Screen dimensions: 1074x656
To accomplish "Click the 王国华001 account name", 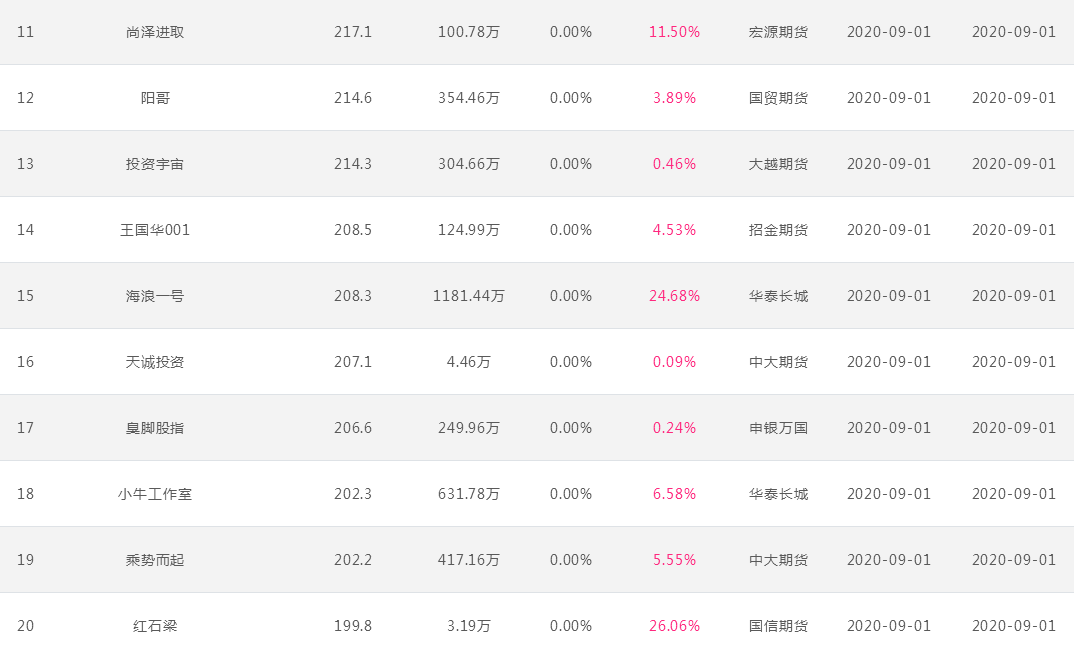I will click(155, 230).
